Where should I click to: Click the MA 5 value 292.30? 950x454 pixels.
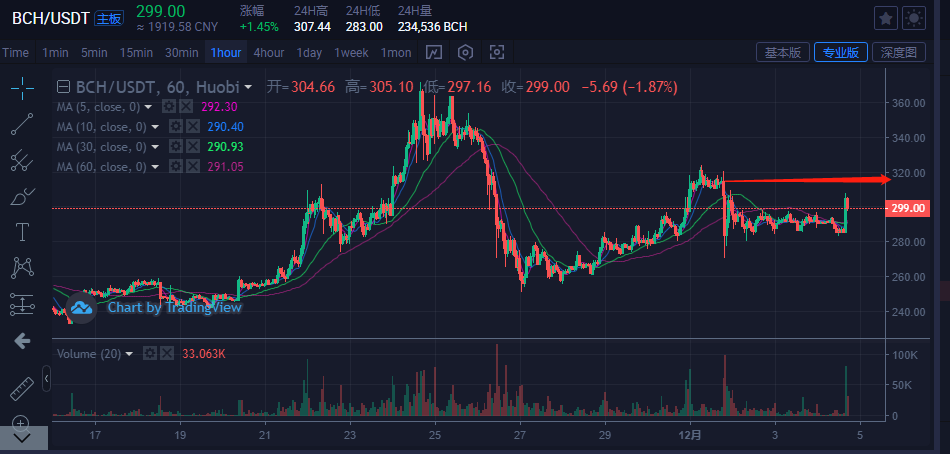[x=221, y=107]
